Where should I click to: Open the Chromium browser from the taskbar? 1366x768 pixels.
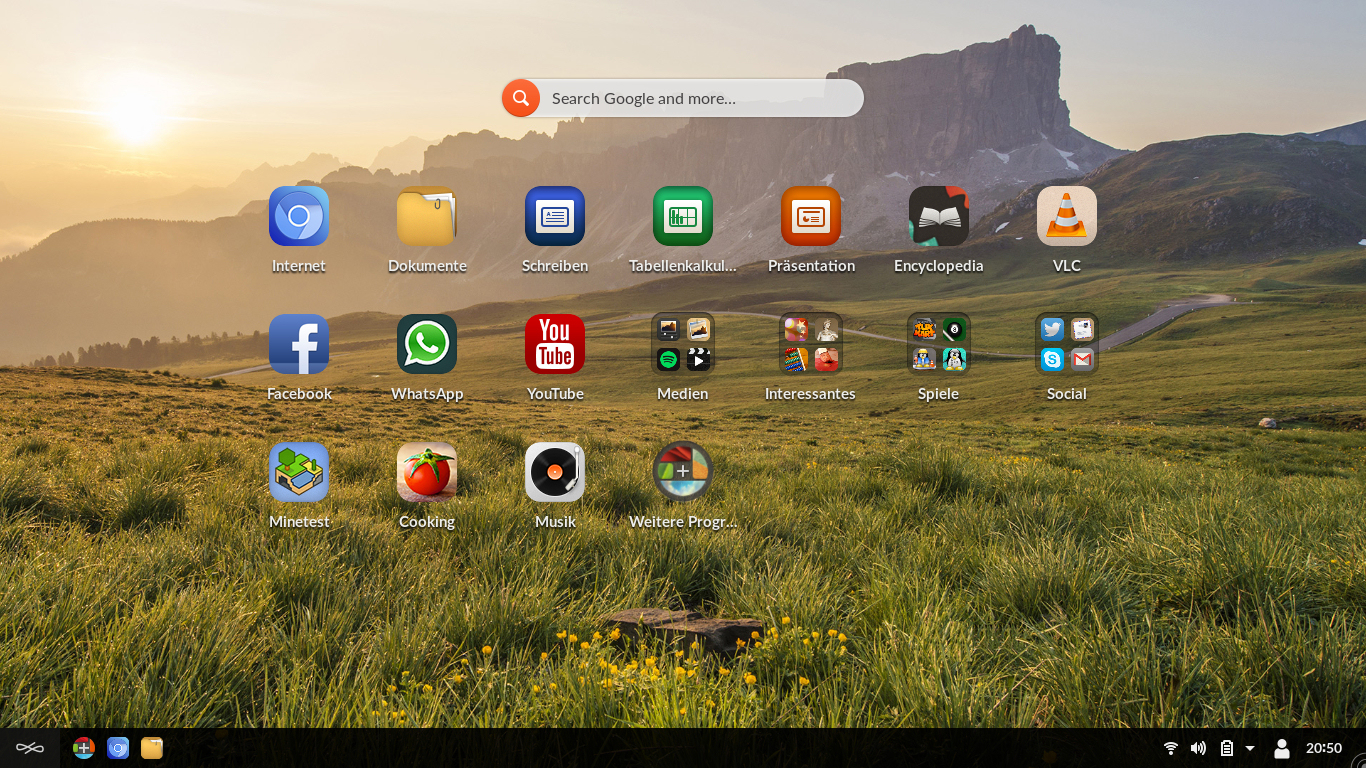tap(118, 748)
